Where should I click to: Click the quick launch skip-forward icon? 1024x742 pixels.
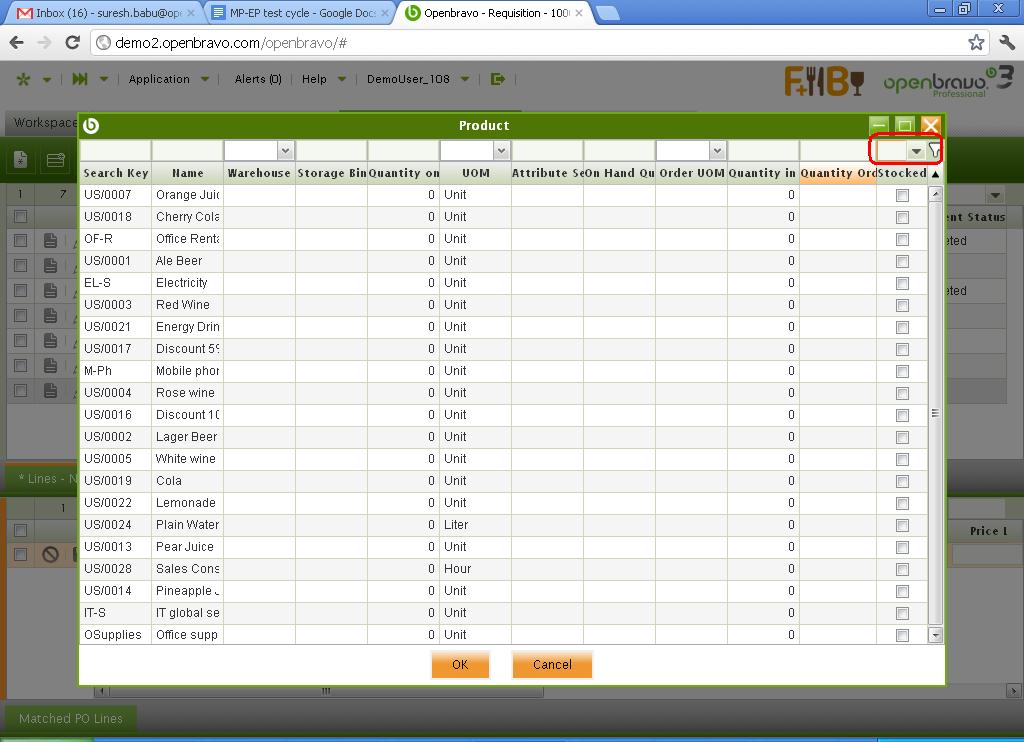(x=80, y=79)
